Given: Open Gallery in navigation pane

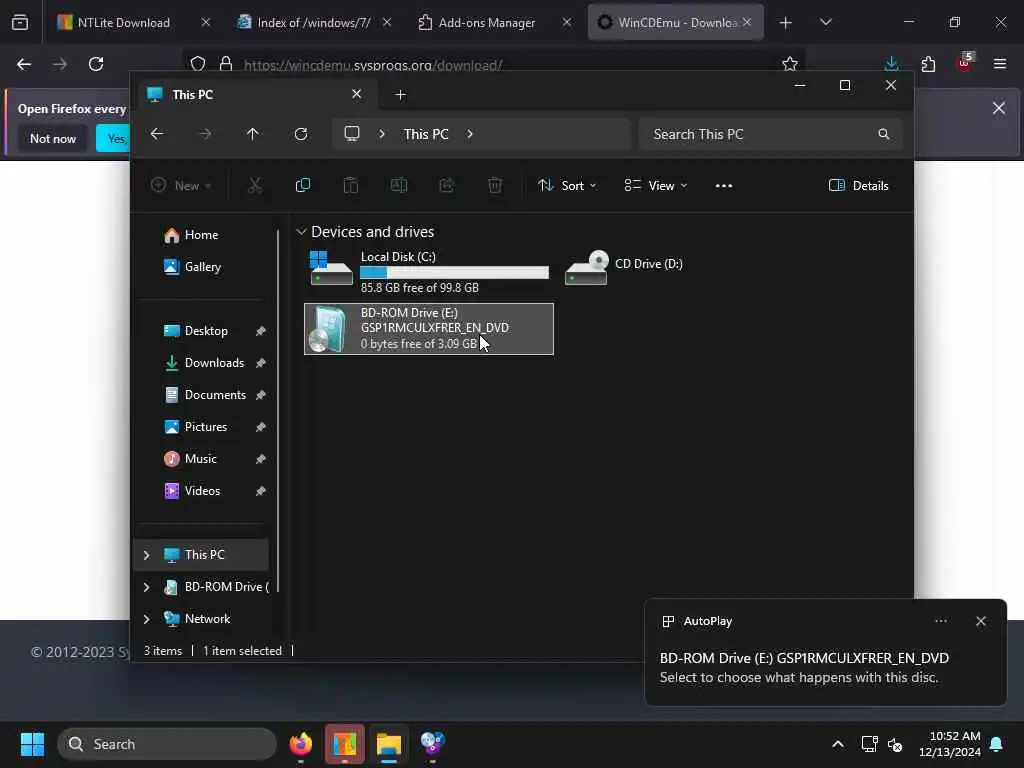Looking at the screenshot, I should 202,267.
